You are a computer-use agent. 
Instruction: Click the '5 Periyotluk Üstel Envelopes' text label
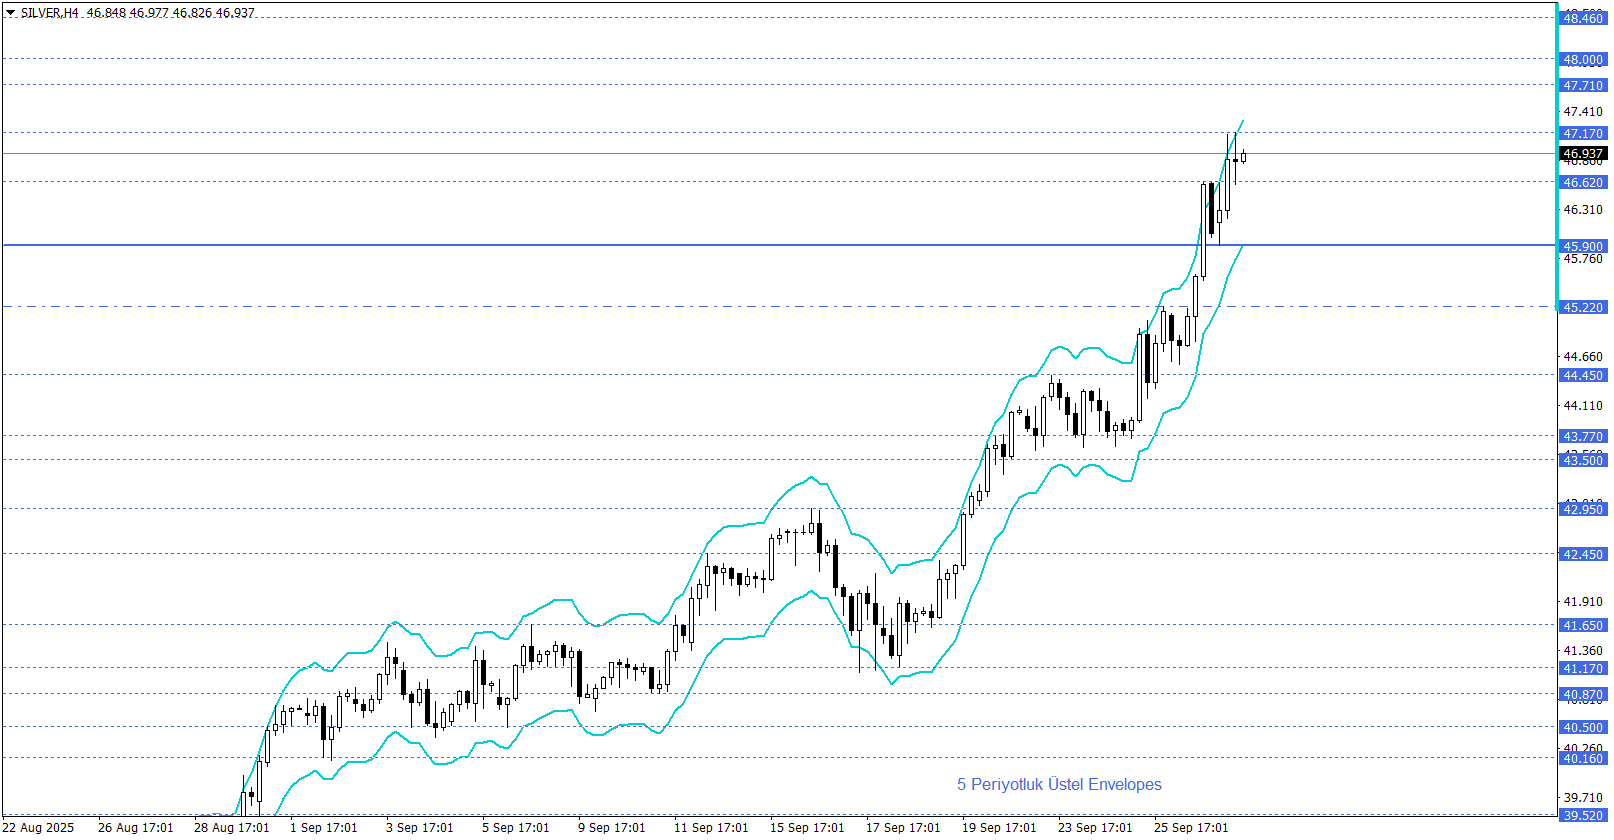coord(1059,784)
